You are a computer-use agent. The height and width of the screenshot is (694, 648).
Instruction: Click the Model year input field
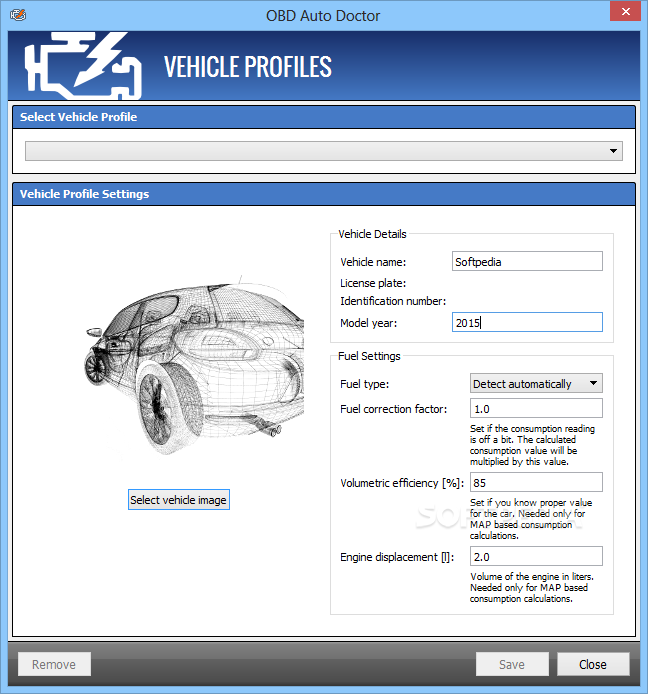(527, 322)
